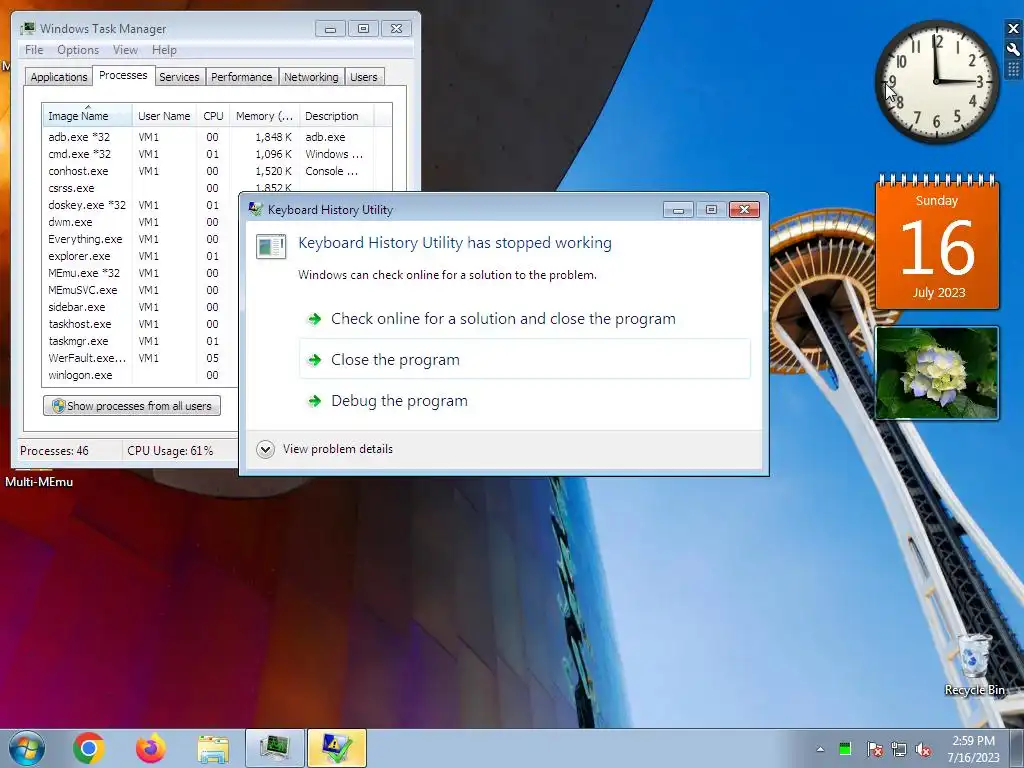Select winlogon.exe process
1024x768 pixels.
coord(141,375)
